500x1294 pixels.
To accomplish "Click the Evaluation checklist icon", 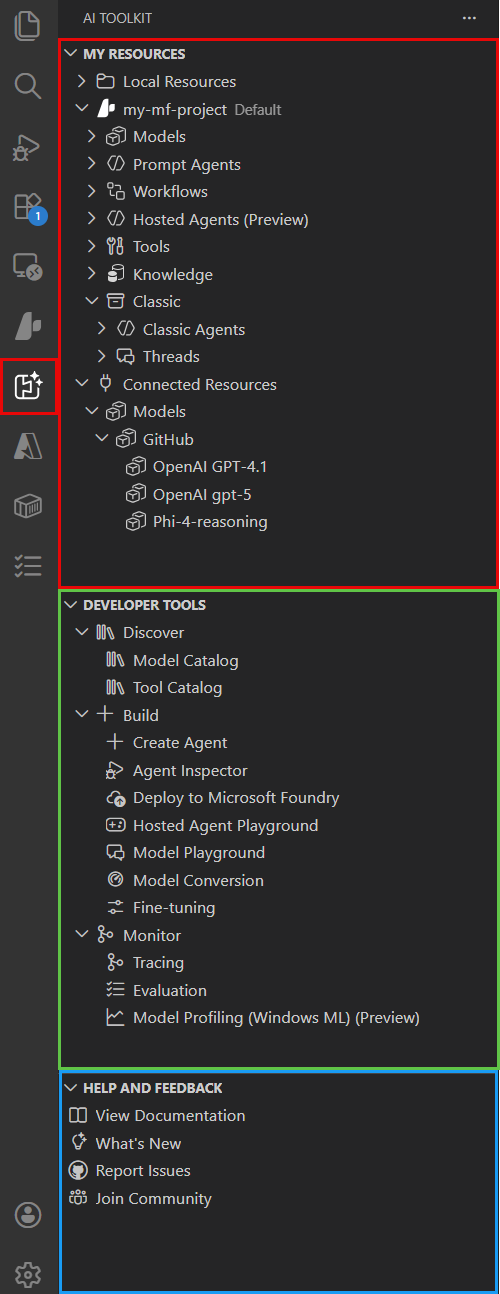I will [x=115, y=991].
